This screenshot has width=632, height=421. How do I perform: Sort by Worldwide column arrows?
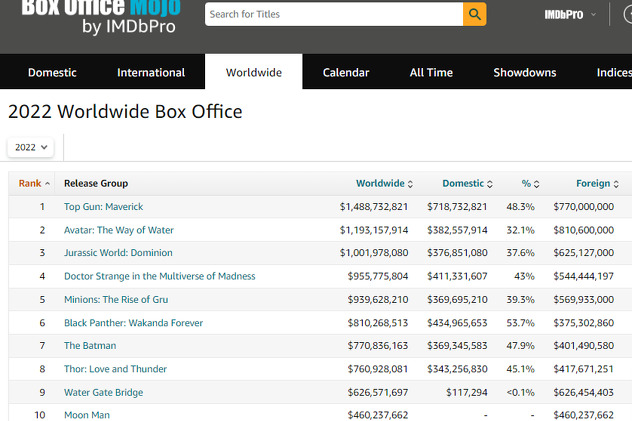pyautogui.click(x=410, y=184)
